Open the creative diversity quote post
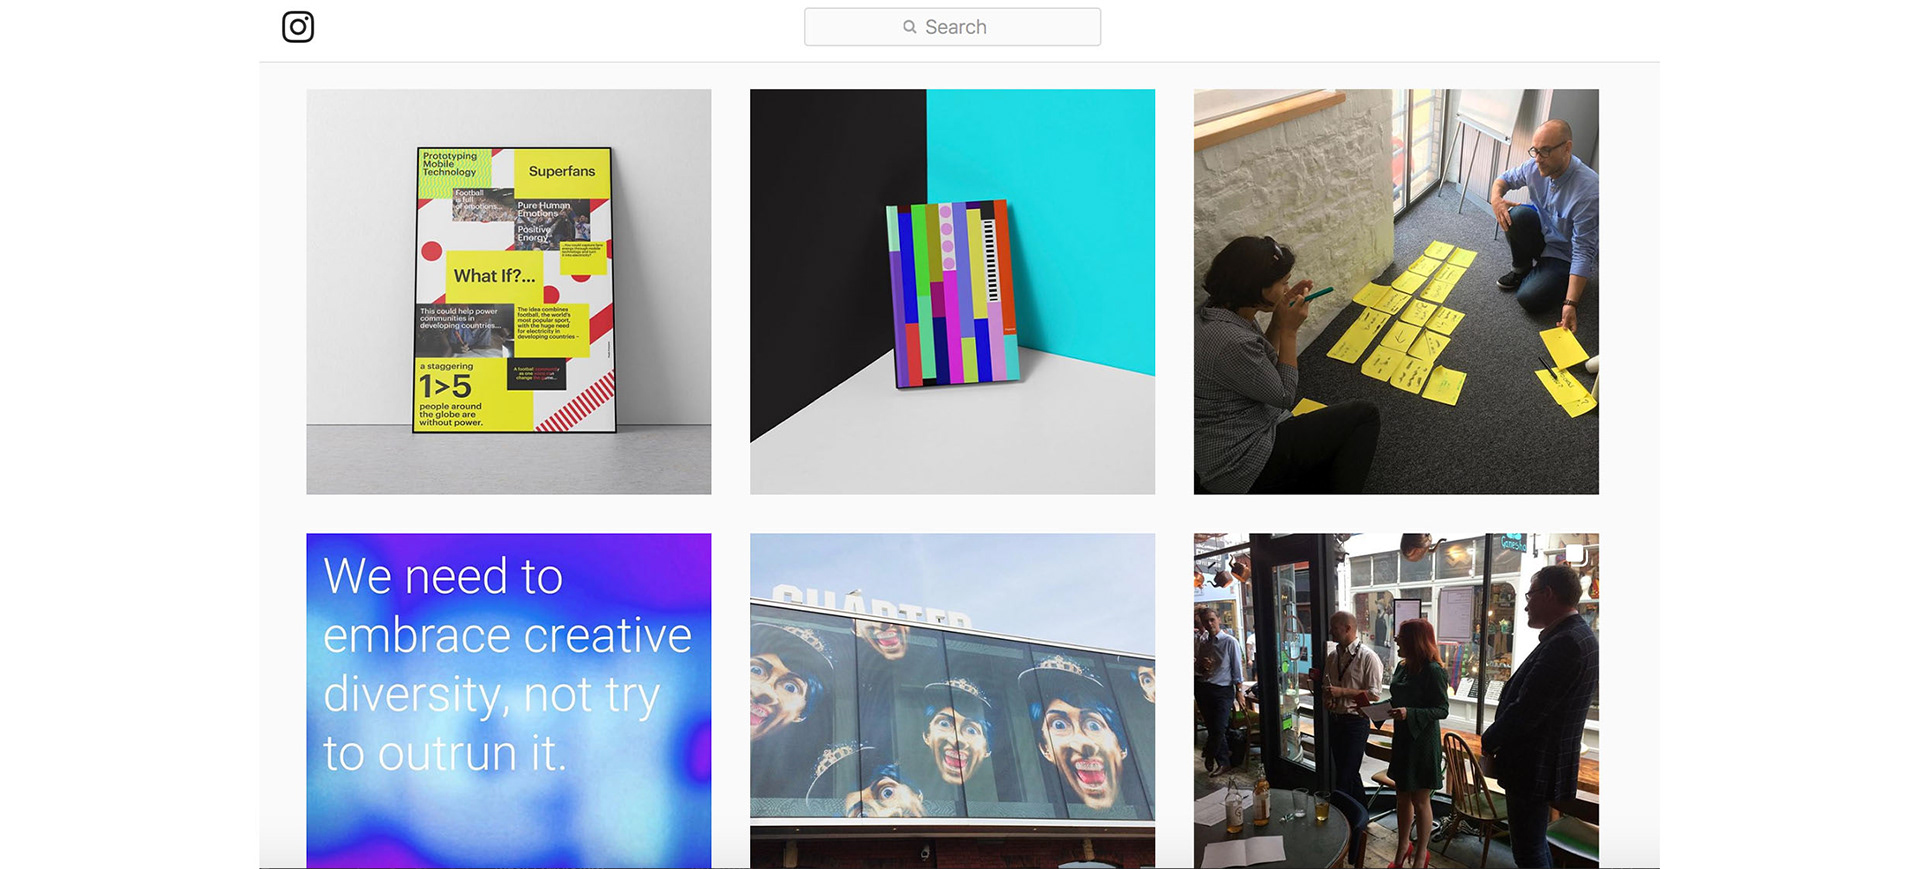Viewport: 1920px width, 869px height. [x=509, y=700]
